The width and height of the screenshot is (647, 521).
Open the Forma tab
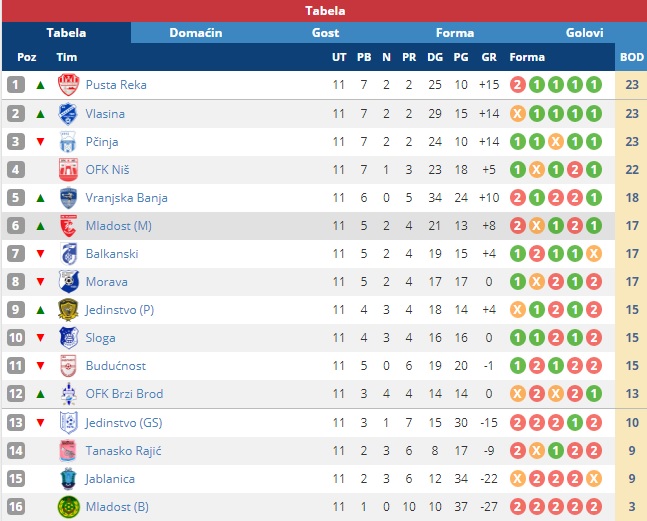click(x=455, y=33)
